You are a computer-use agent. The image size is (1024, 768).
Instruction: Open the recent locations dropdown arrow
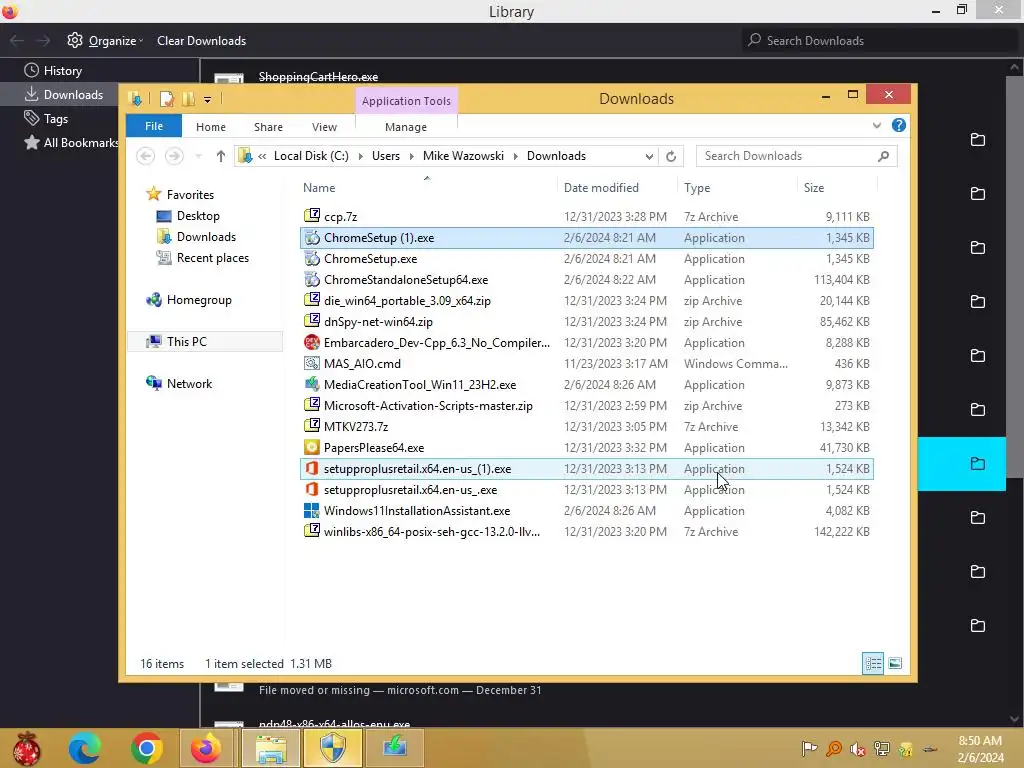coord(199,156)
